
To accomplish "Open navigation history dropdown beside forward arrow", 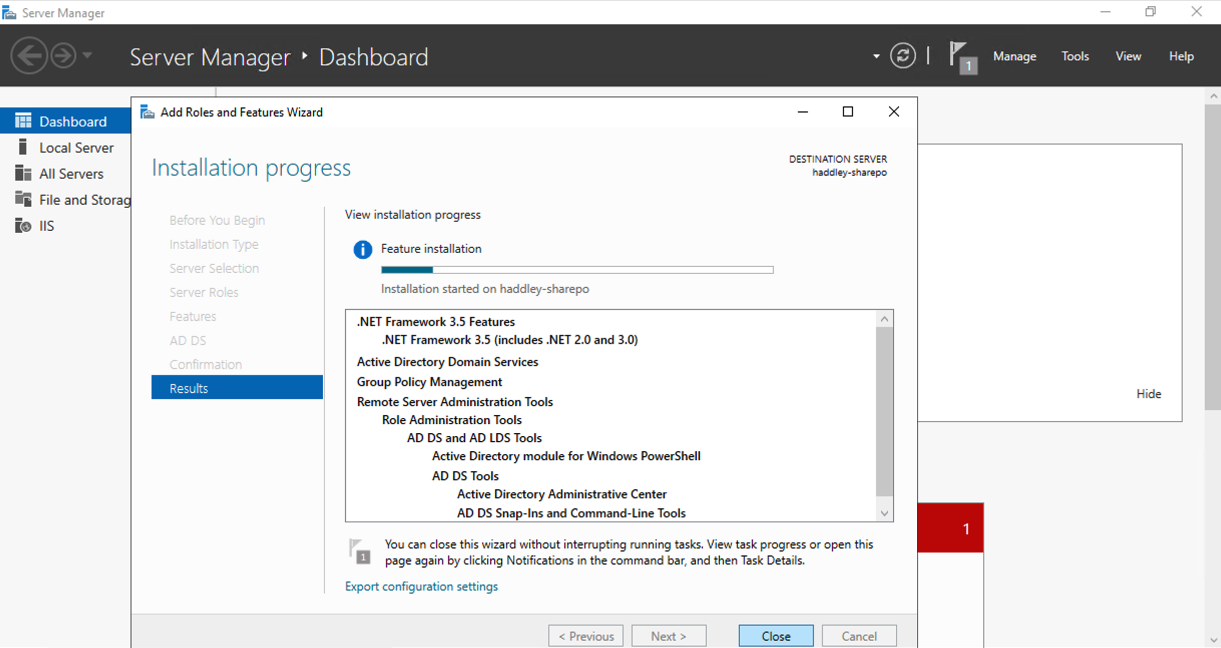I will (x=88, y=56).
